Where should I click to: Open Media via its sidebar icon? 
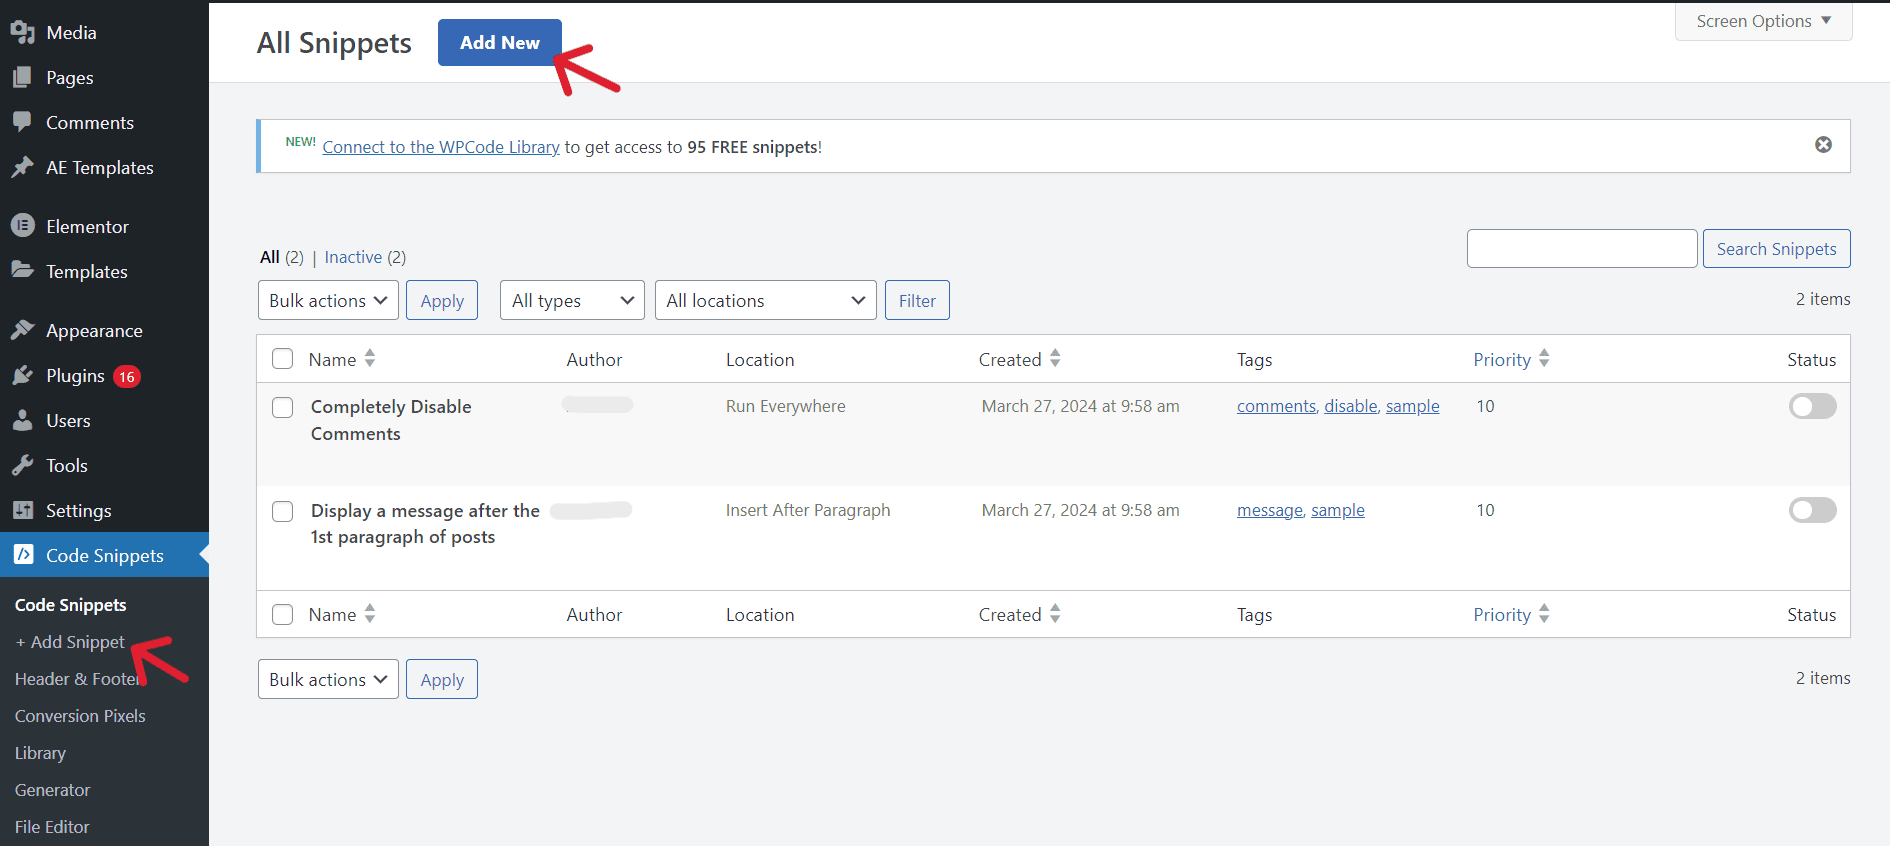[x=23, y=32]
